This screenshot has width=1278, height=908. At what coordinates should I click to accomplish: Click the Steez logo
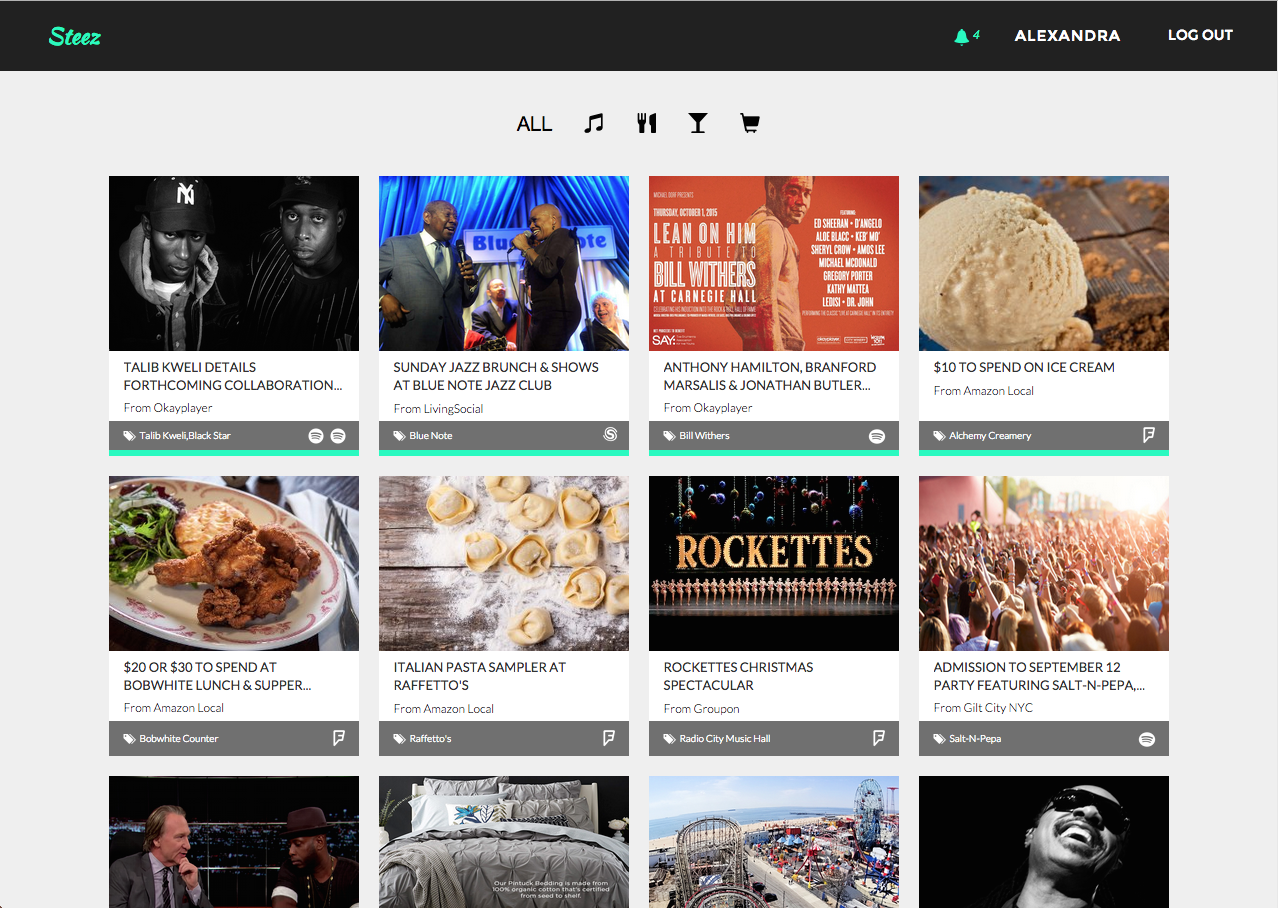(x=75, y=37)
